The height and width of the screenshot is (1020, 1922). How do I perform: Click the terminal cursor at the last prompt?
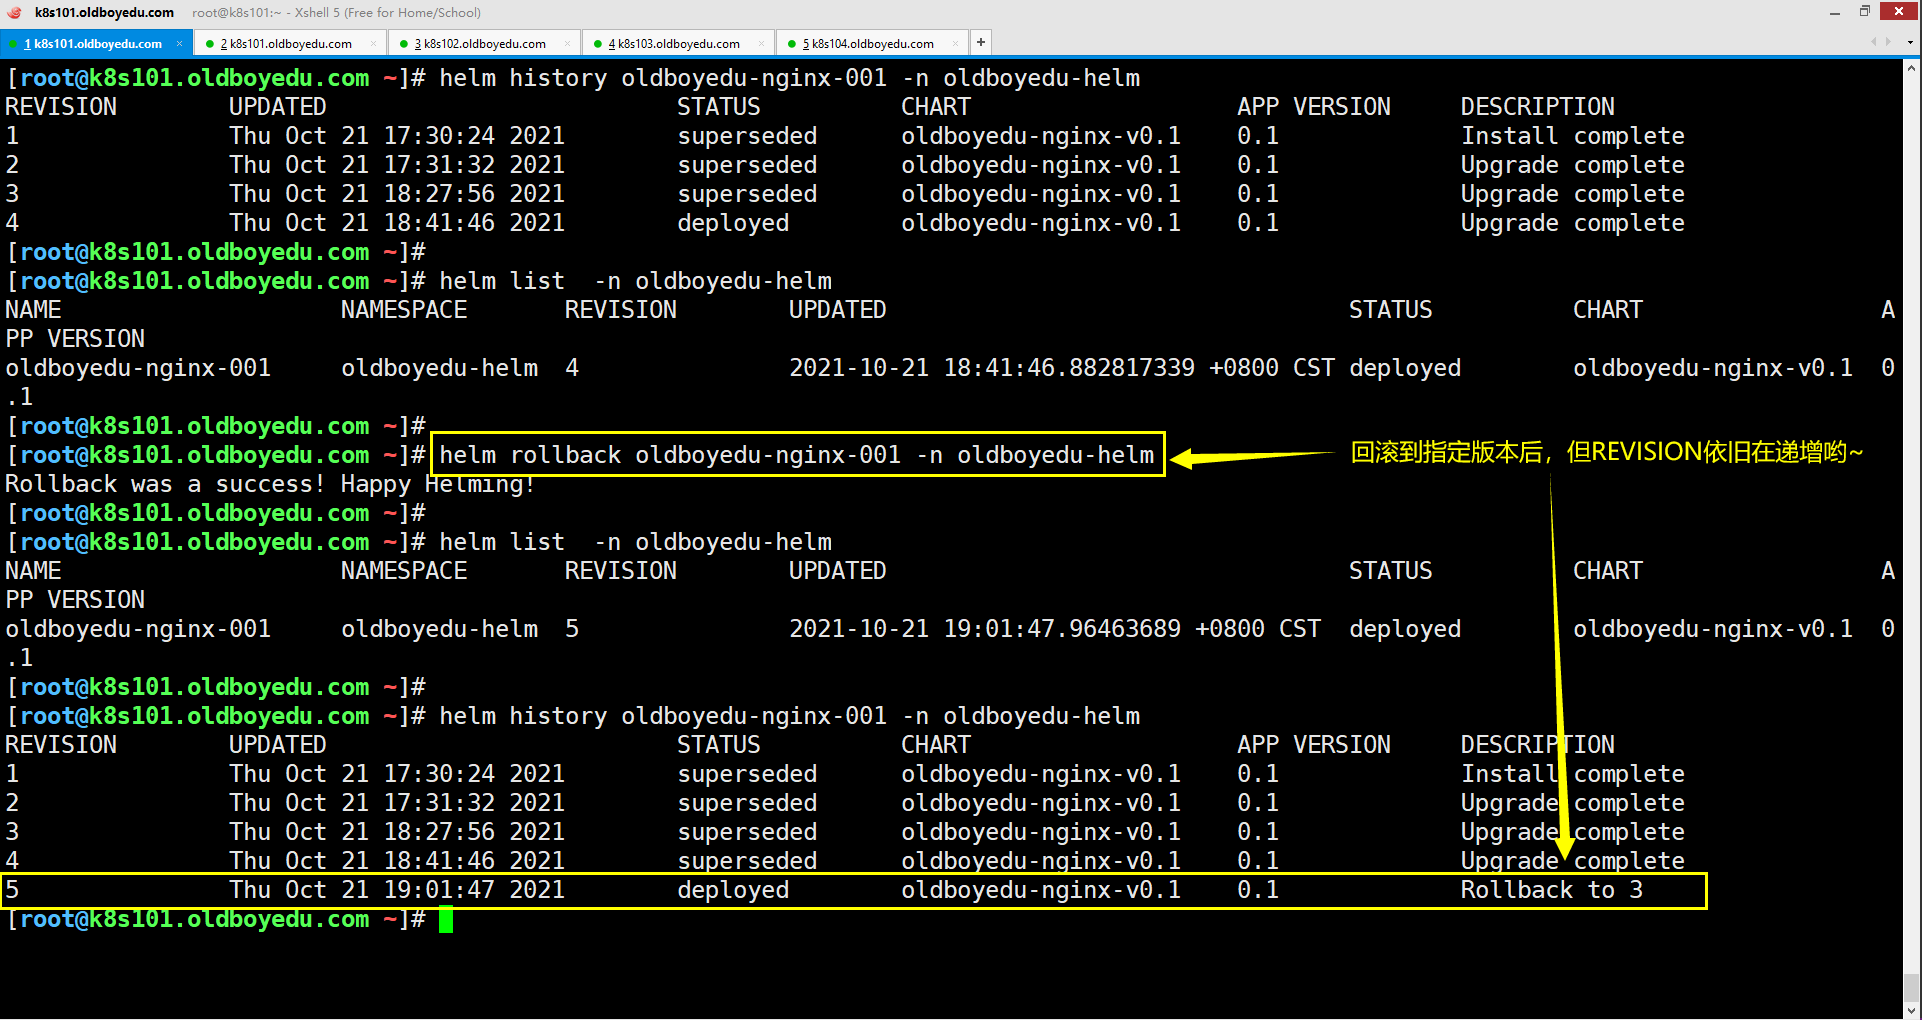coord(446,919)
